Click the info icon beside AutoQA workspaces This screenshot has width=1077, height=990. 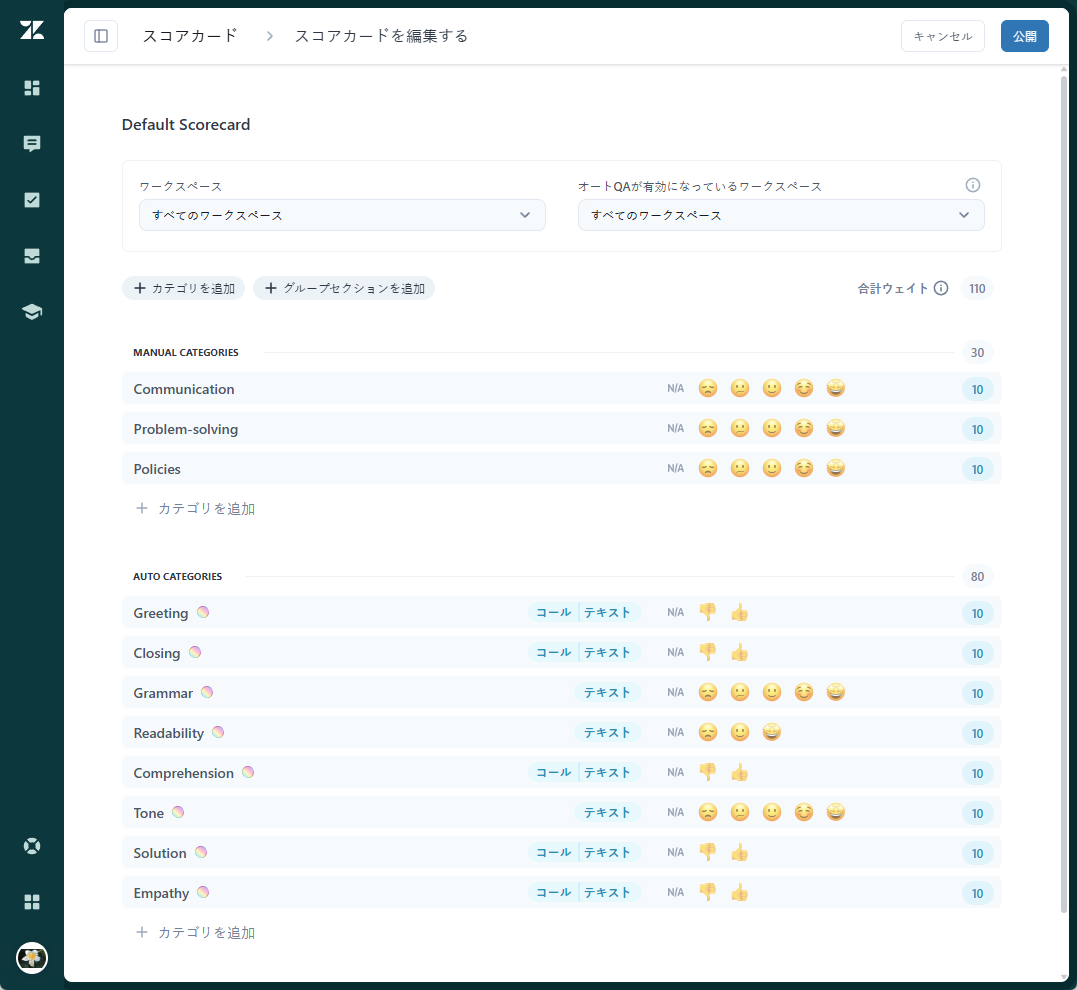point(973,185)
